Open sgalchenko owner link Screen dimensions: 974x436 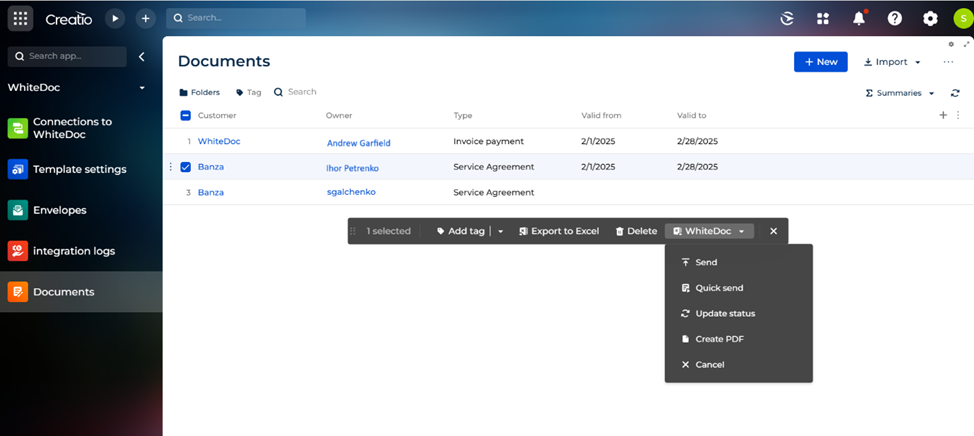(351, 192)
